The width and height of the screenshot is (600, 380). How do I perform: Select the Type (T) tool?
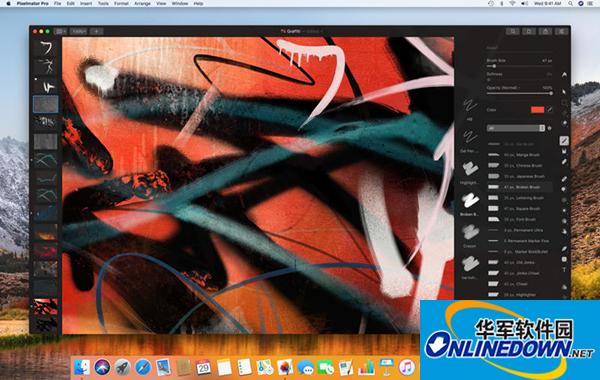coord(564,270)
